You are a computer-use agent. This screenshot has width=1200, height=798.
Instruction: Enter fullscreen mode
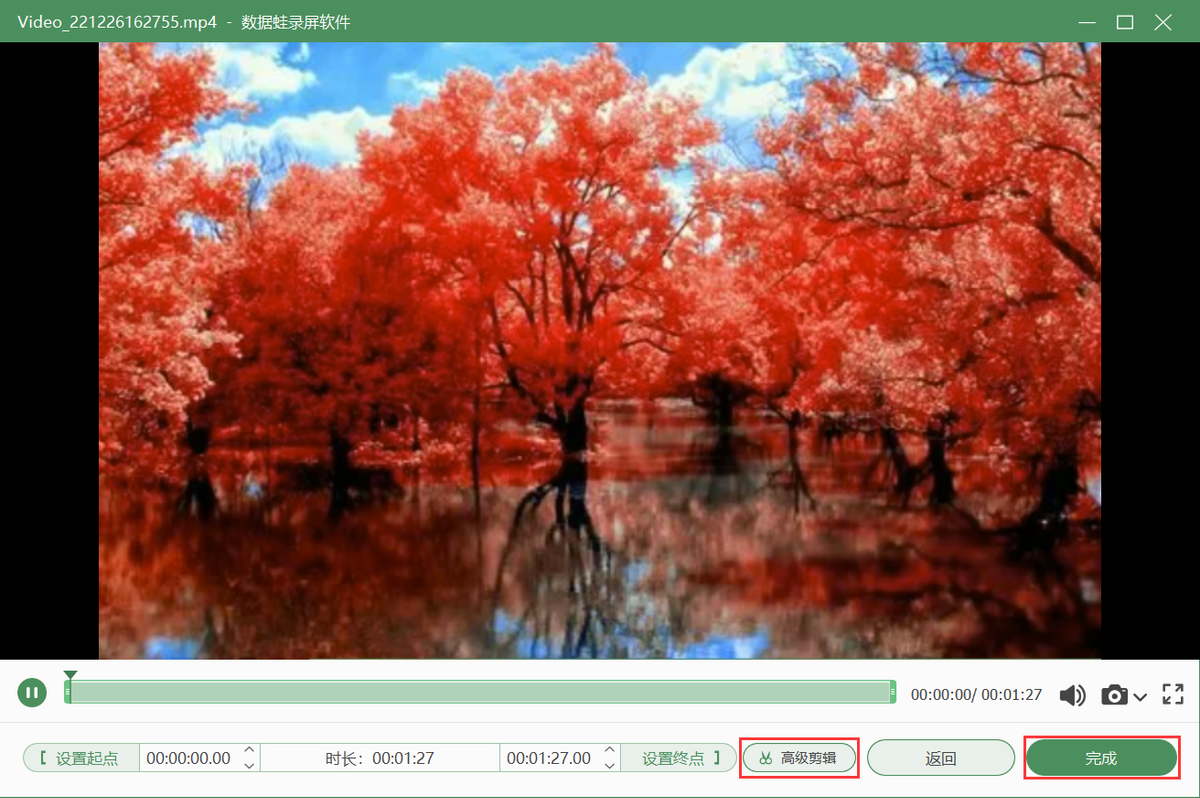pos(1173,694)
